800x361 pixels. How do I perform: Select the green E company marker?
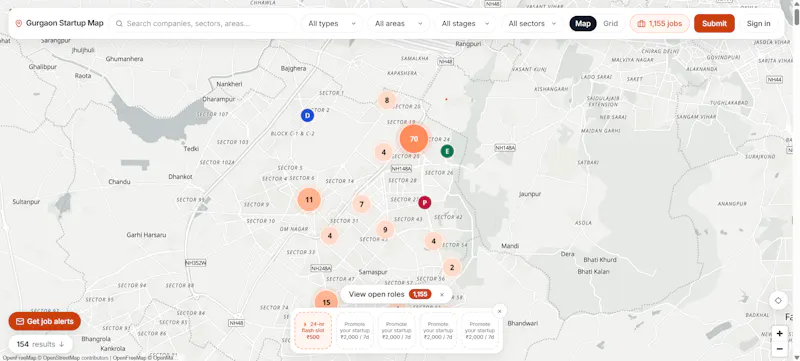point(447,151)
